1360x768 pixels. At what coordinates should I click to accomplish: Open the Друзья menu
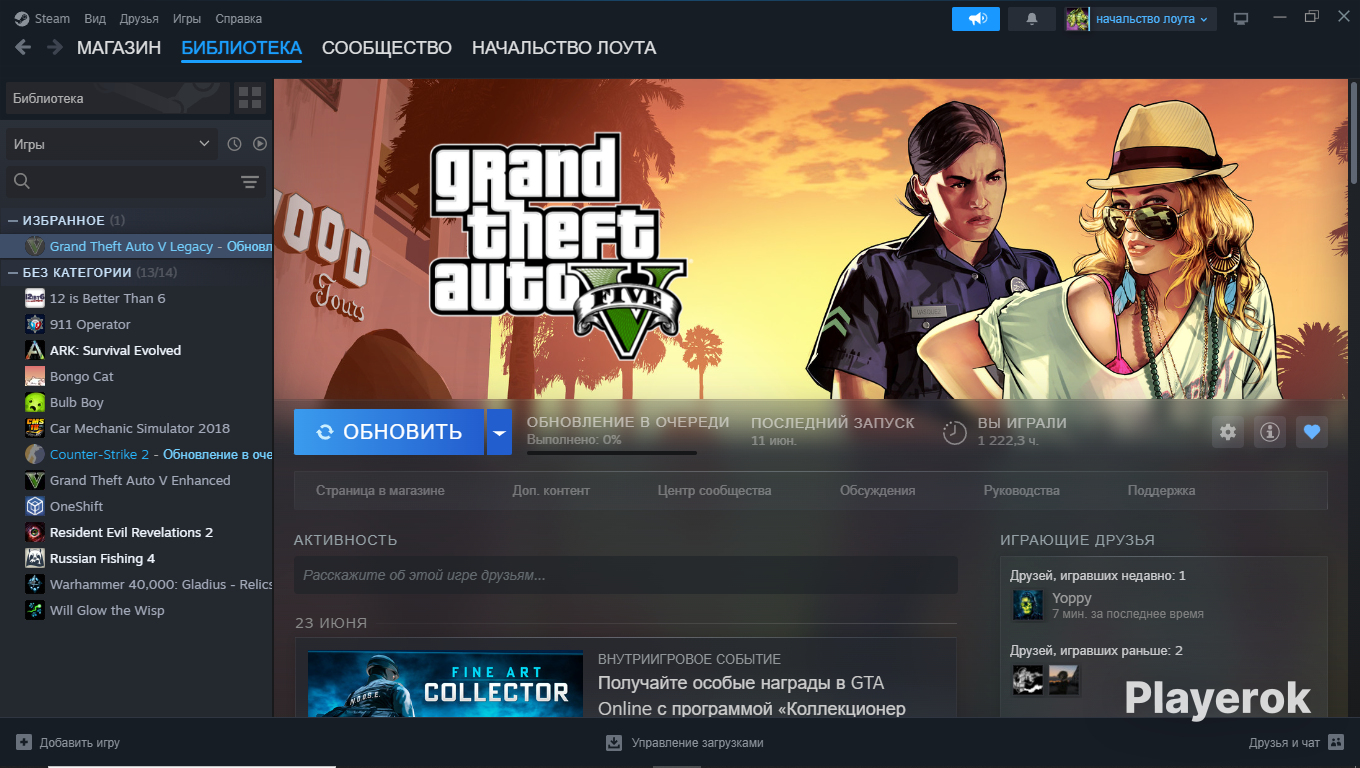pyautogui.click(x=139, y=18)
